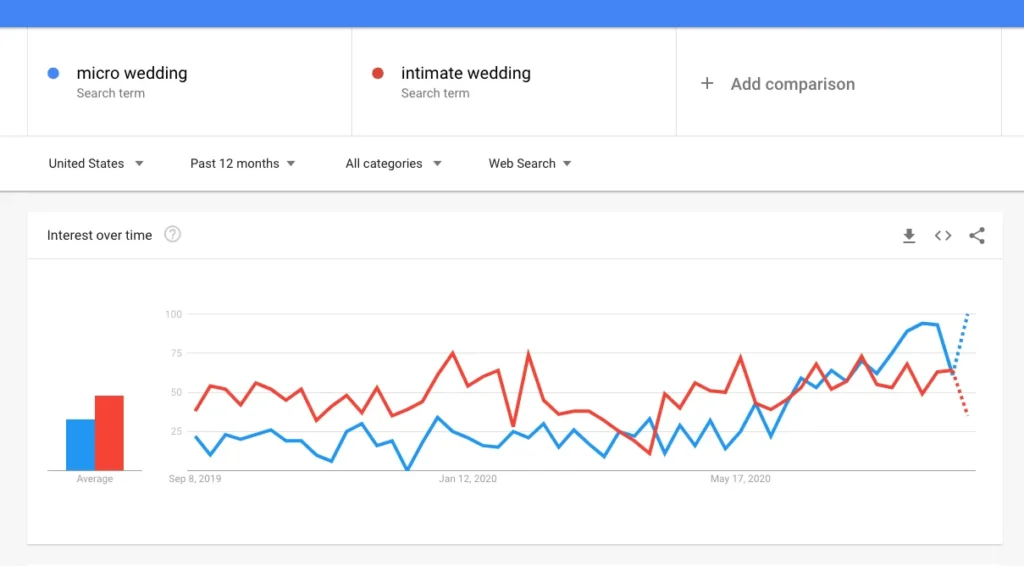Viewport: 1024px width, 566px height.
Task: Click the blue Average bar
Action: tap(80, 445)
